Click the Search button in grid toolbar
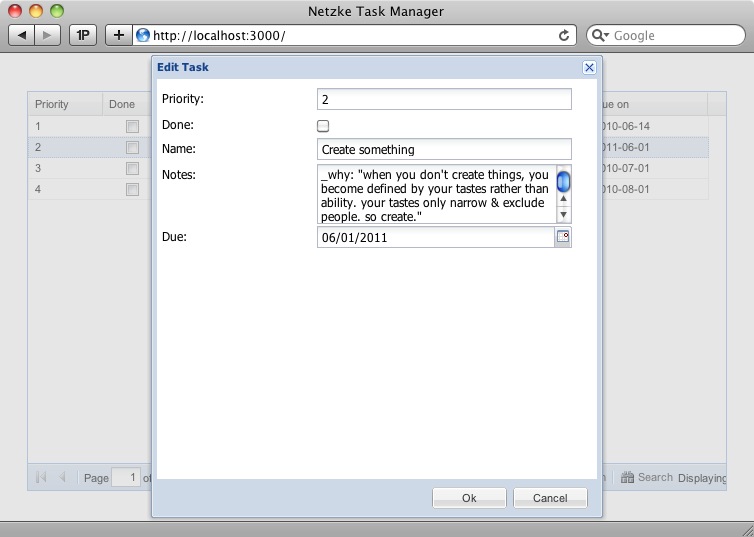The image size is (754, 537). [647, 477]
